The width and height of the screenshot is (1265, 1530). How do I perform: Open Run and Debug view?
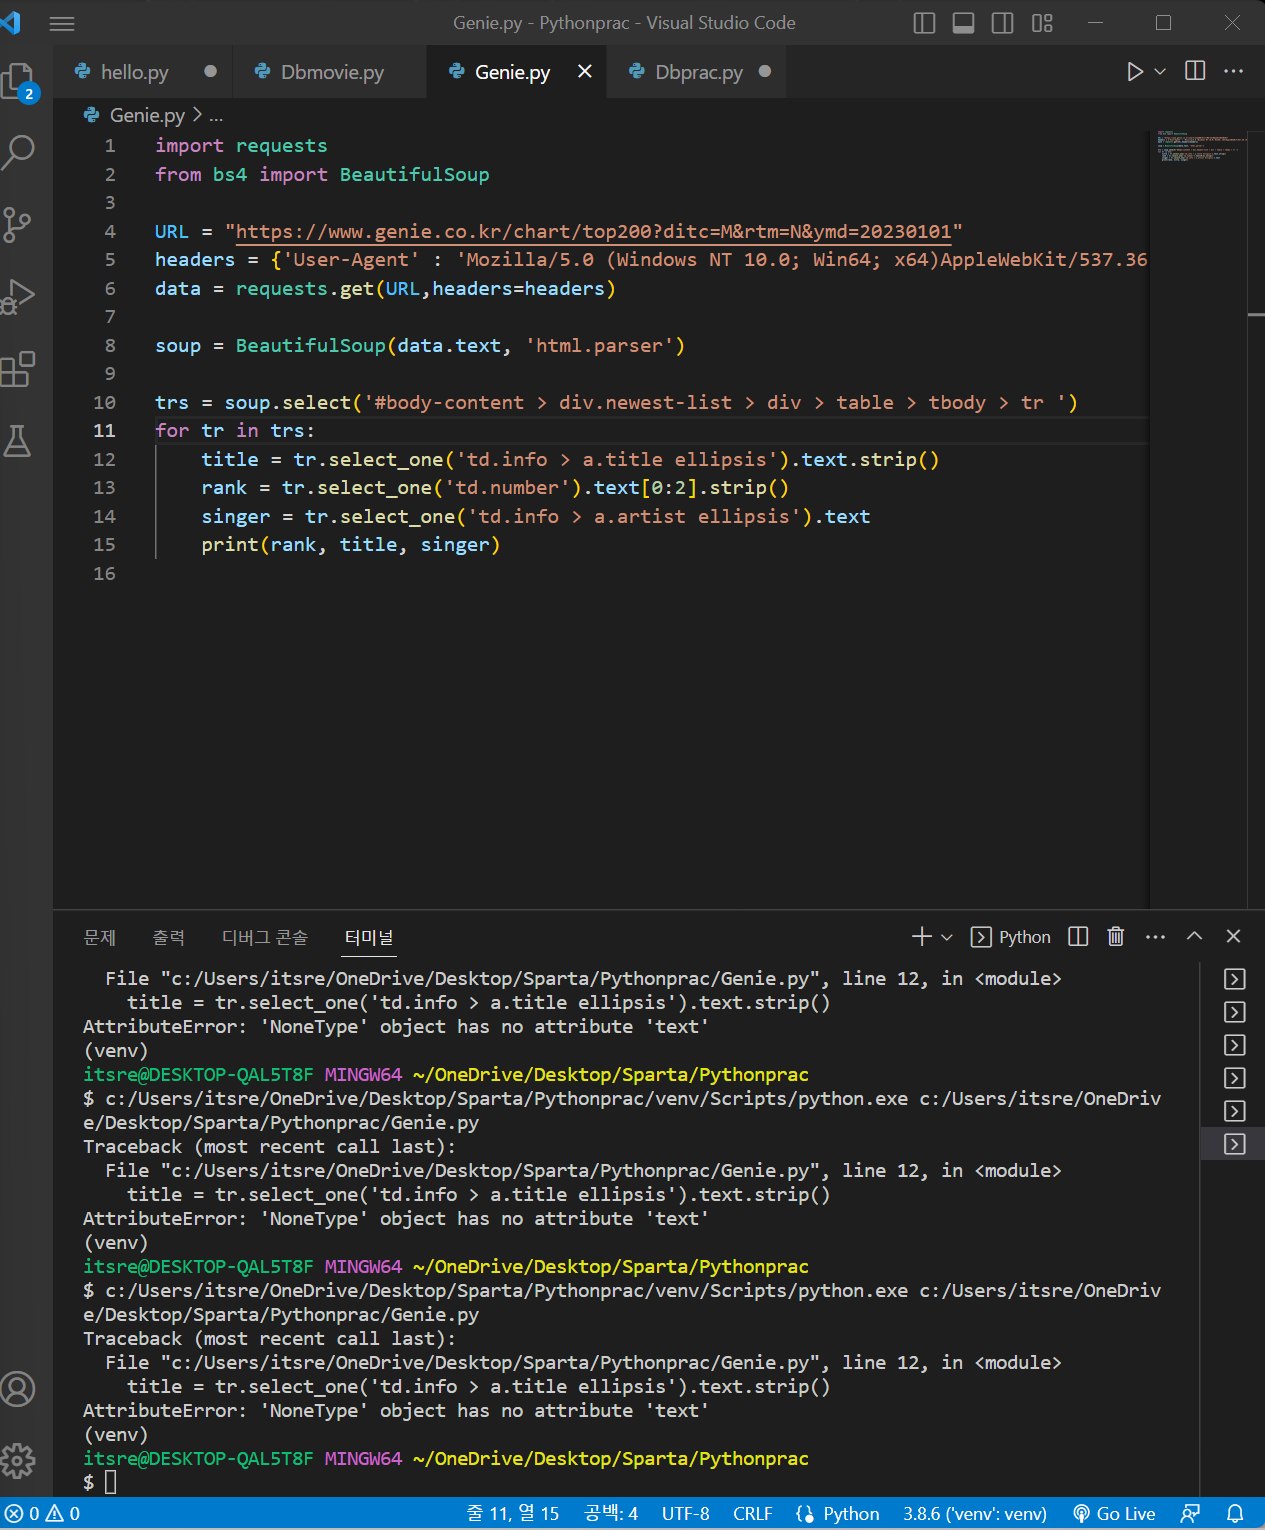pos(19,296)
